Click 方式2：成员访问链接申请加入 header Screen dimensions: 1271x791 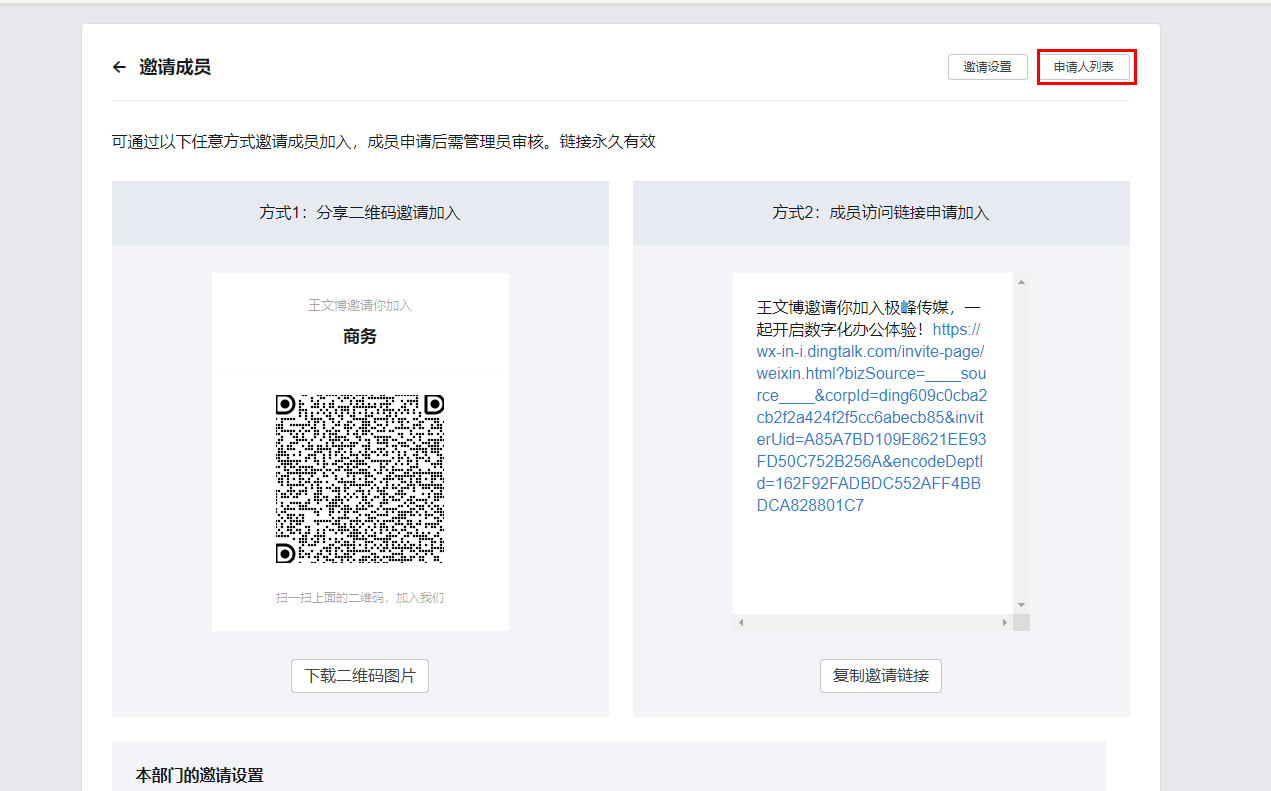coord(880,213)
